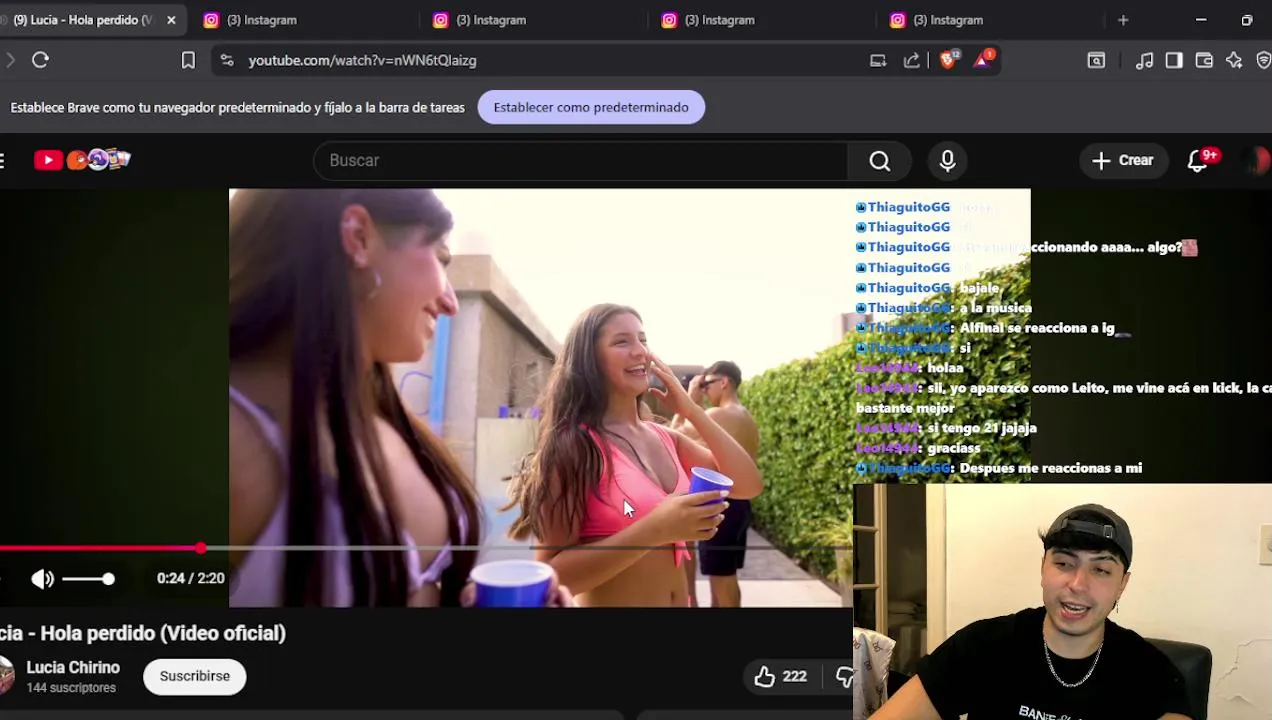Screen dimensions: 1272x720
Task: Open the Brave playlist music icon
Action: tap(1145, 60)
